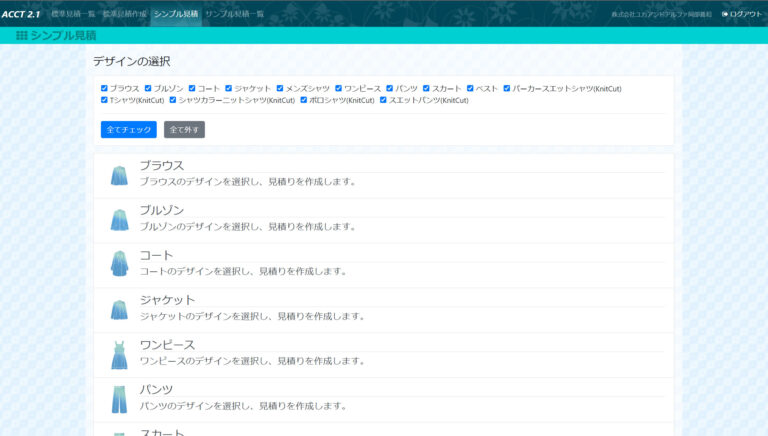Screen dimensions: 768x436
Task: Click text ブルゾンのデザインを選択し、見積りを作成します。
Action: pos(248,227)
